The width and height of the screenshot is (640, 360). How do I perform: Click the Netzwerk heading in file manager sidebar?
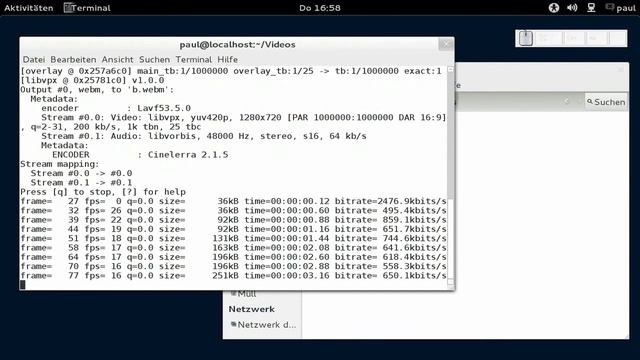tap(251, 309)
